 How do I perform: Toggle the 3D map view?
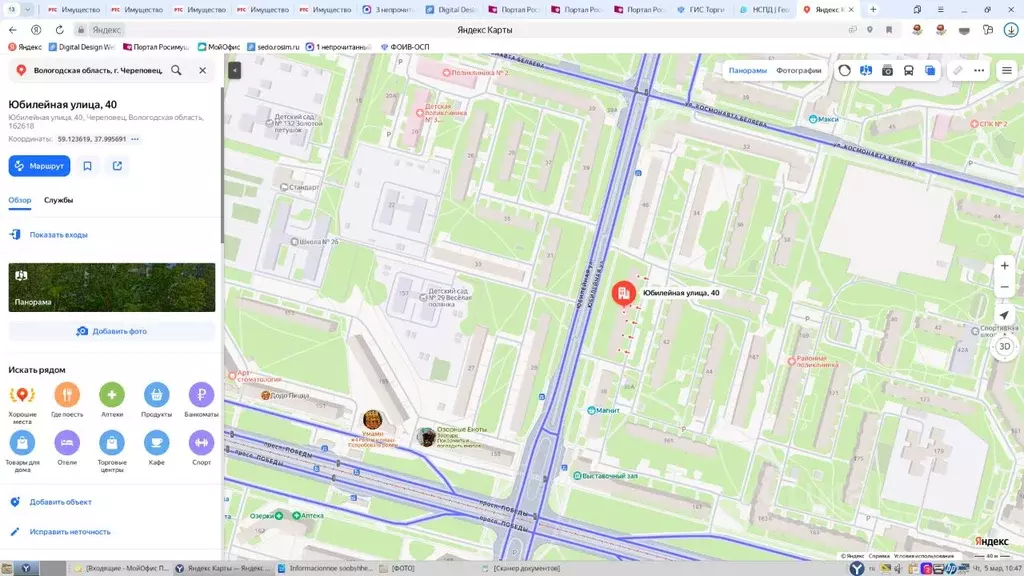click(1004, 347)
